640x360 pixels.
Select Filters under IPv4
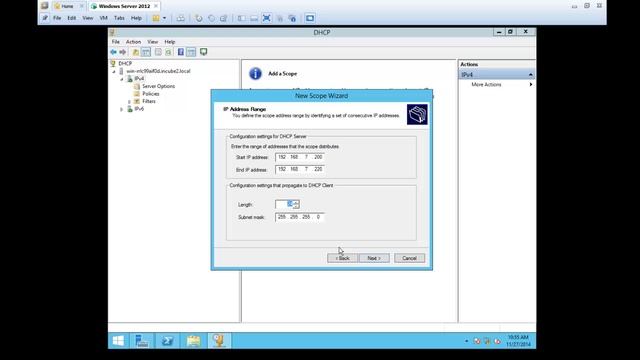pos(149,101)
